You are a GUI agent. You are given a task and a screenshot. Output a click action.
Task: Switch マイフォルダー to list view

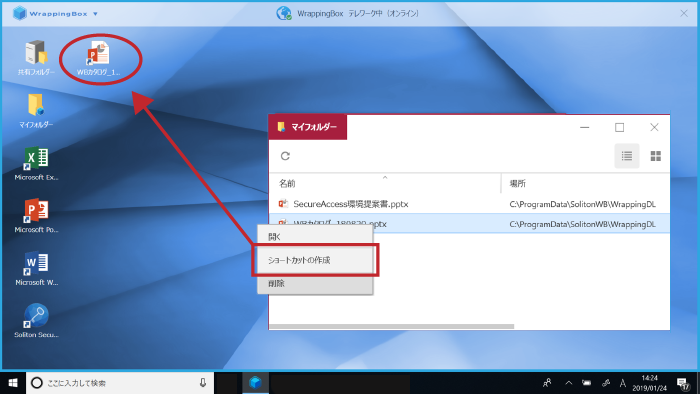point(627,156)
